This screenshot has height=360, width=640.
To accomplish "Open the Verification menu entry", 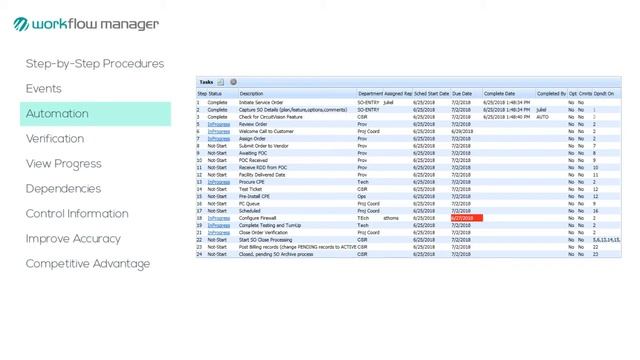I will coord(55,139).
